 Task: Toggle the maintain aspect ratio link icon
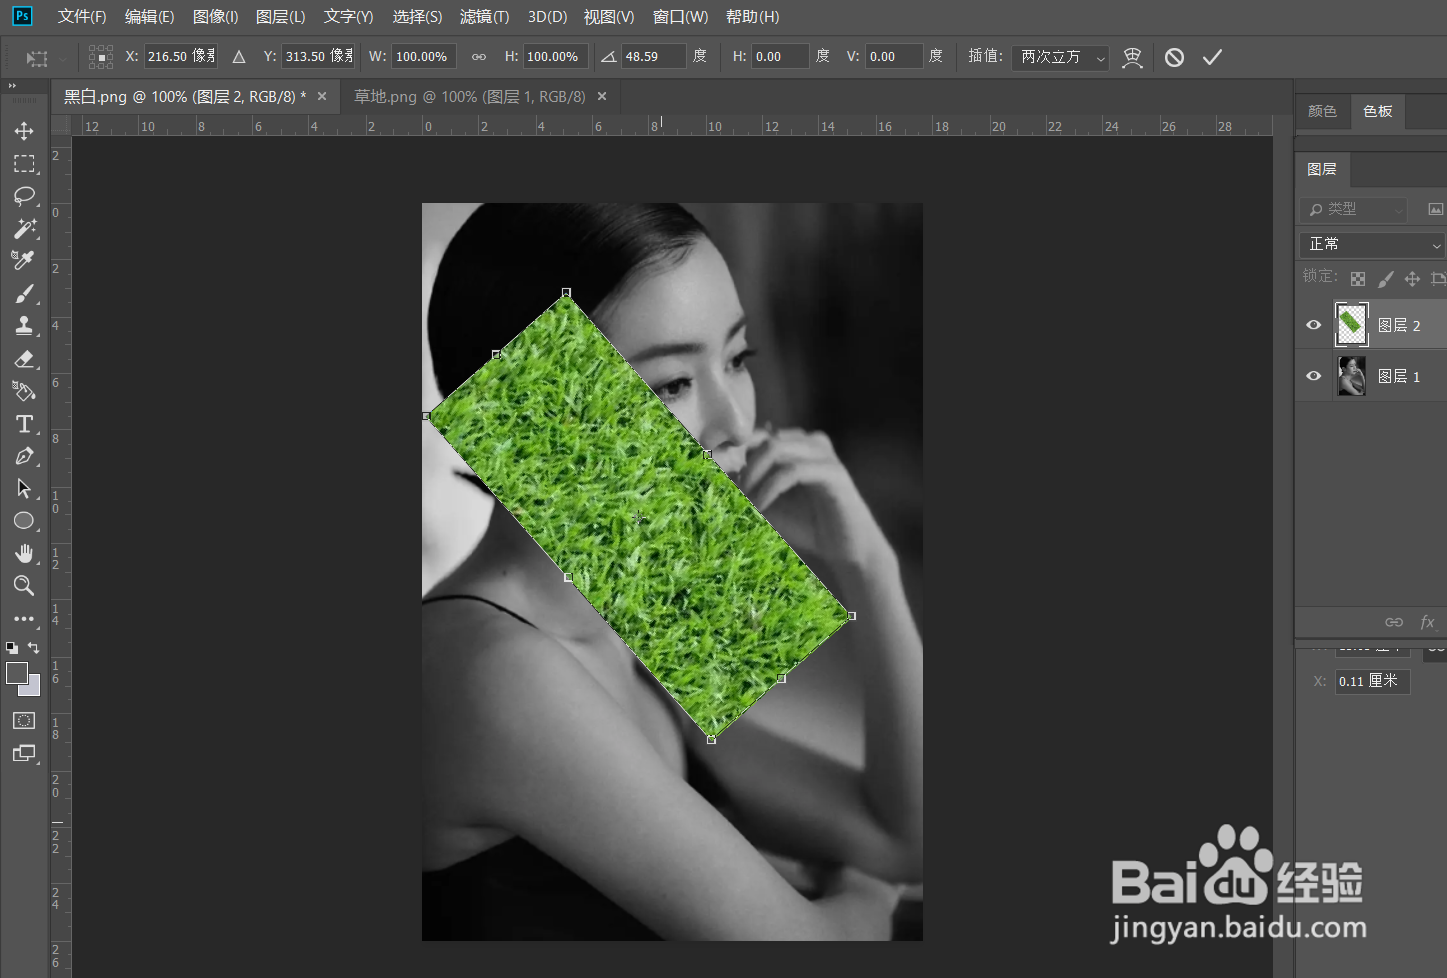point(478,56)
